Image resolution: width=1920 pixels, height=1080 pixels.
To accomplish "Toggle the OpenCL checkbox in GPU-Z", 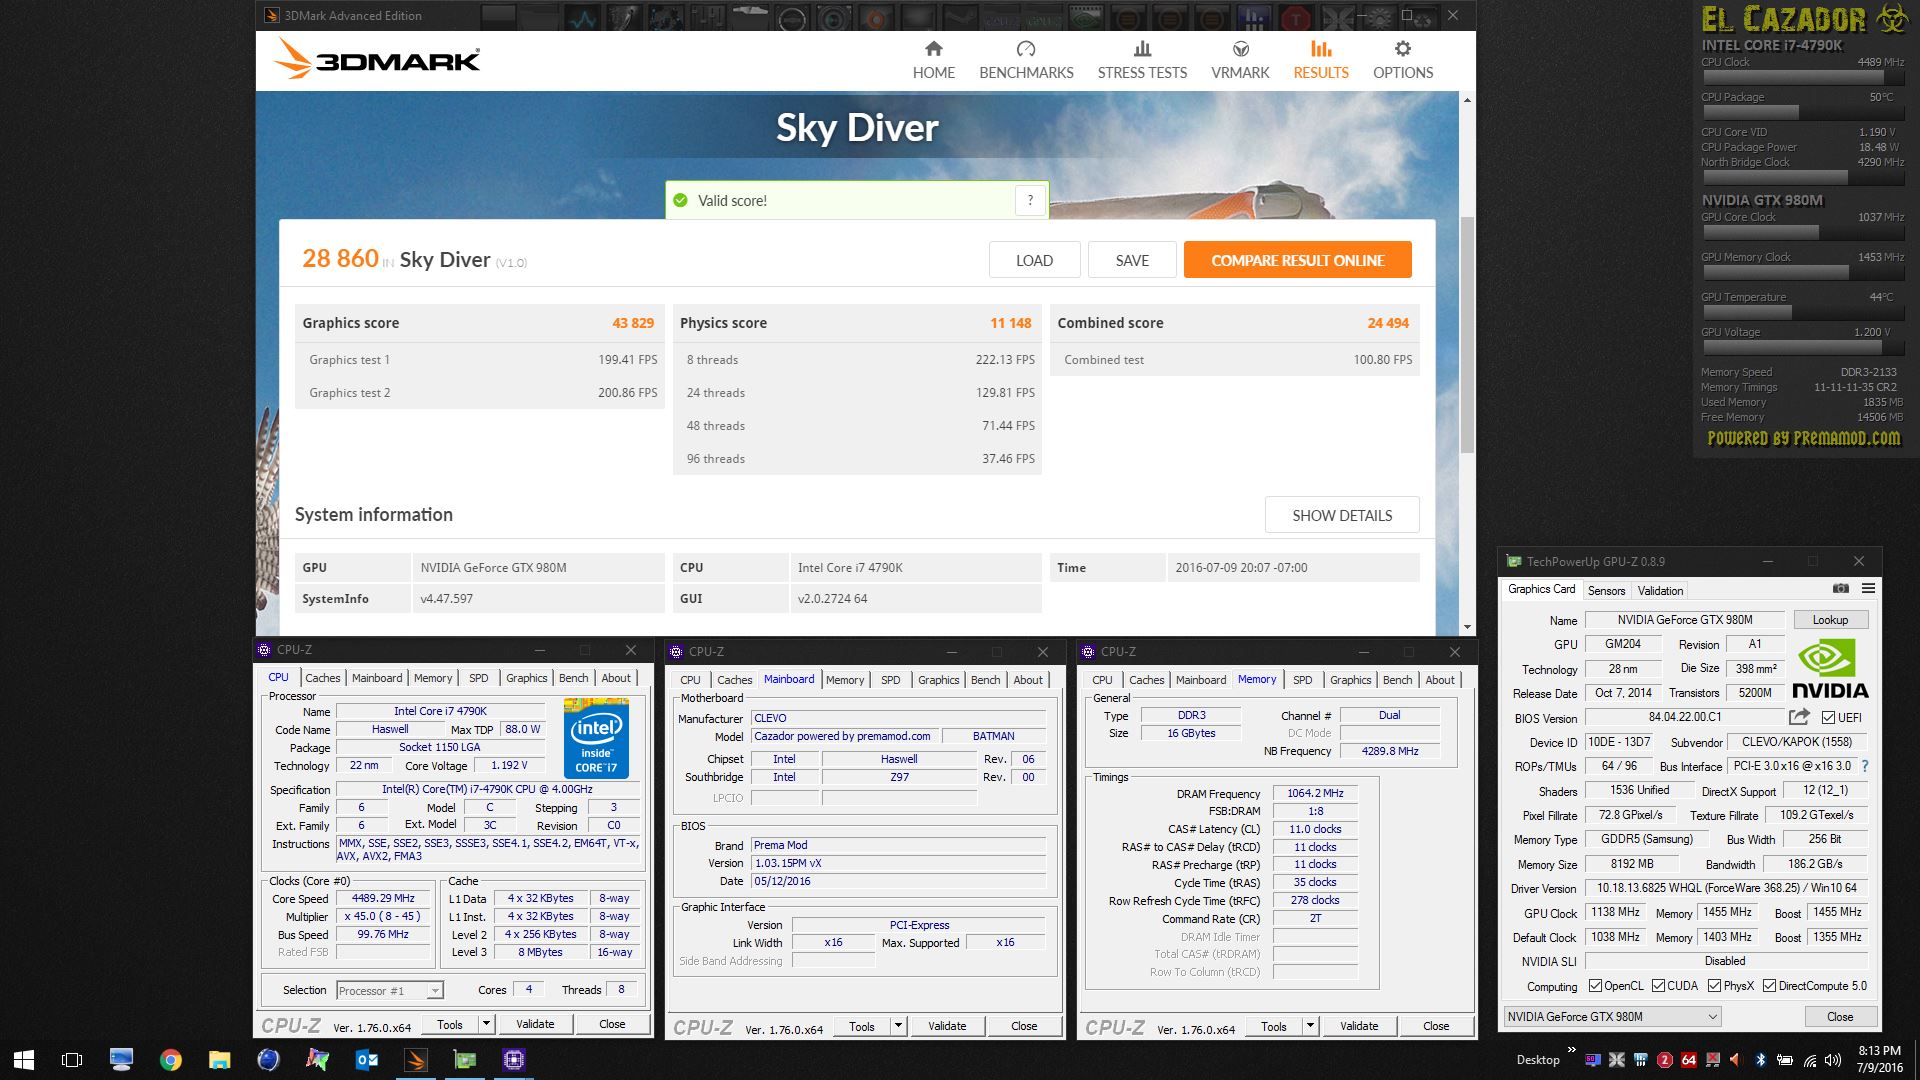I will 1595,986.
